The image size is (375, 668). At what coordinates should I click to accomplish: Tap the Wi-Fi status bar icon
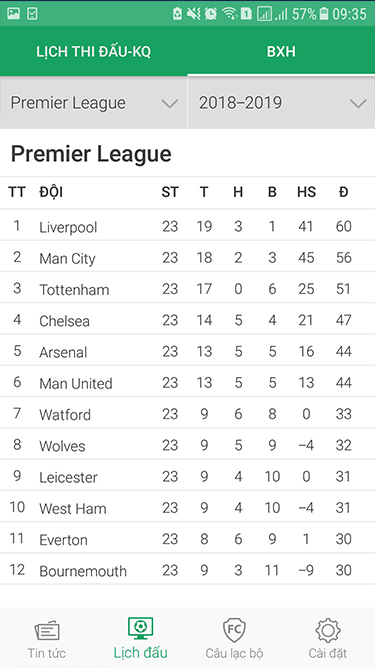point(230,14)
